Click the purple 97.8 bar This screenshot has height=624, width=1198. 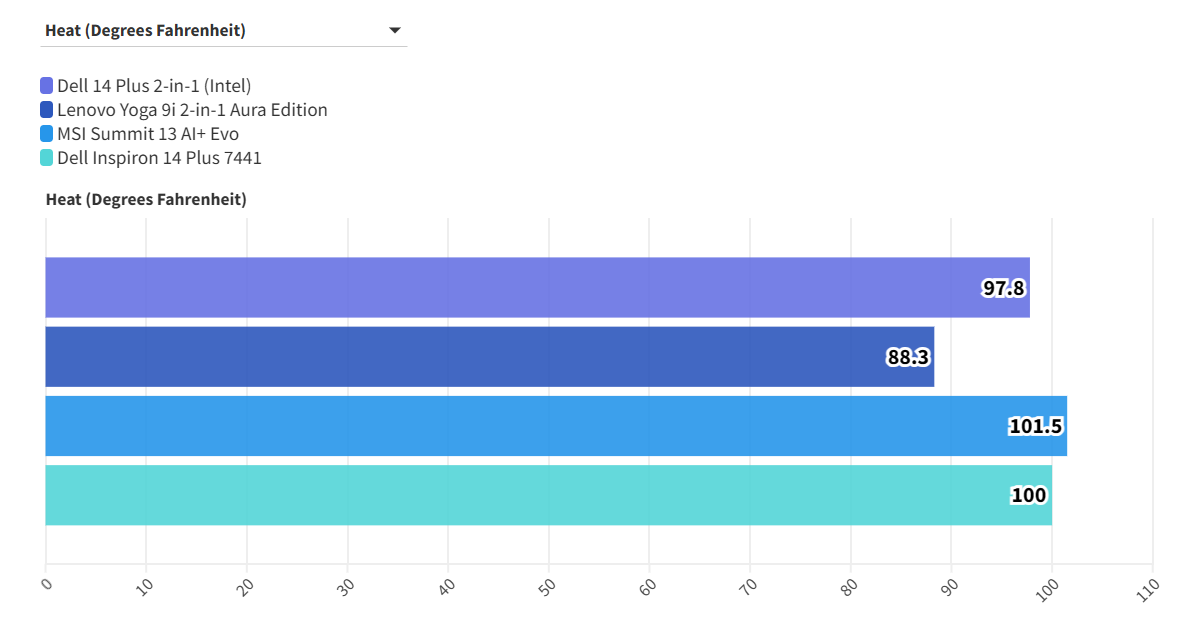click(500, 288)
